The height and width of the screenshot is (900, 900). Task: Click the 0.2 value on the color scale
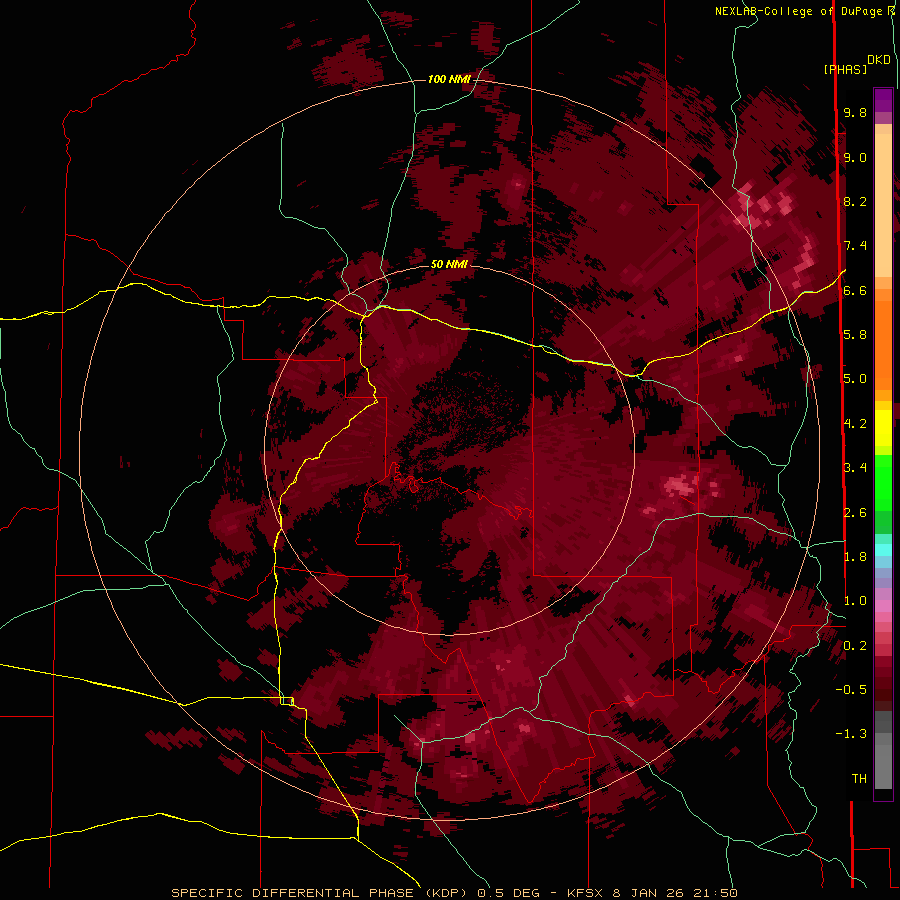click(855, 646)
